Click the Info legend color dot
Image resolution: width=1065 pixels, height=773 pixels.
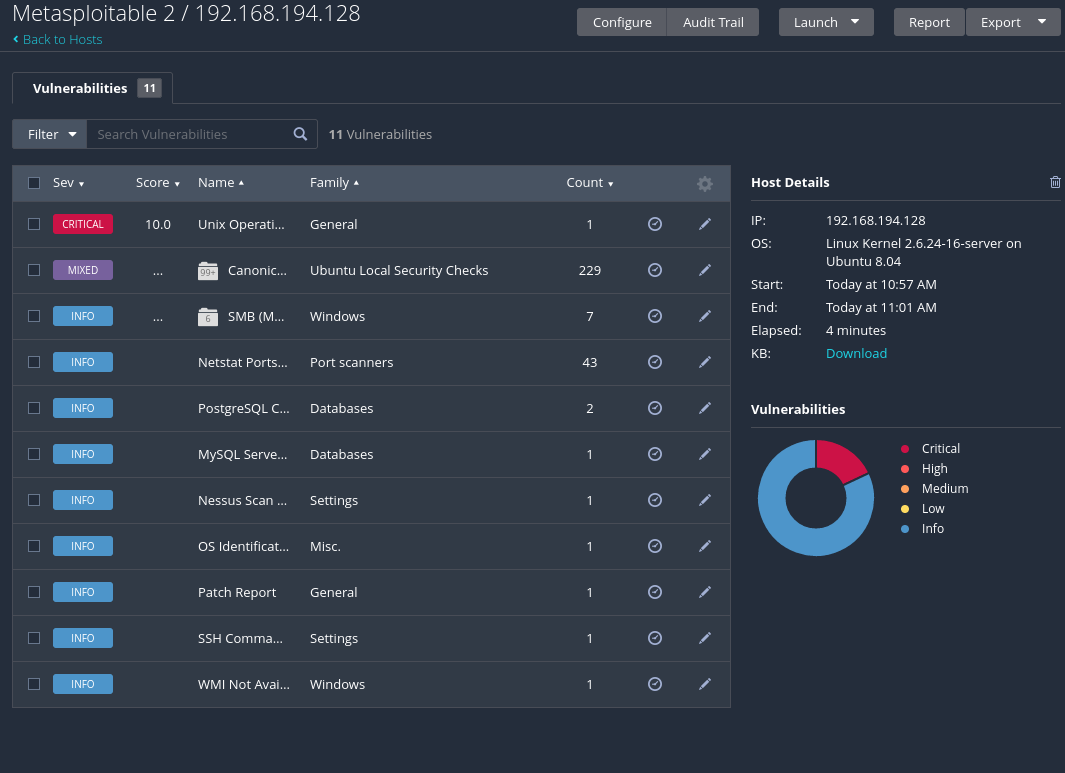pyautogui.click(x=905, y=529)
